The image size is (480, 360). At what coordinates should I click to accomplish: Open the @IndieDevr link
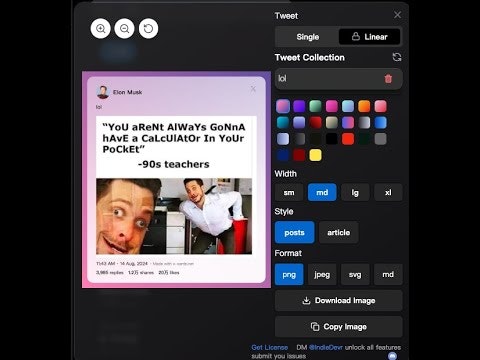point(326,347)
